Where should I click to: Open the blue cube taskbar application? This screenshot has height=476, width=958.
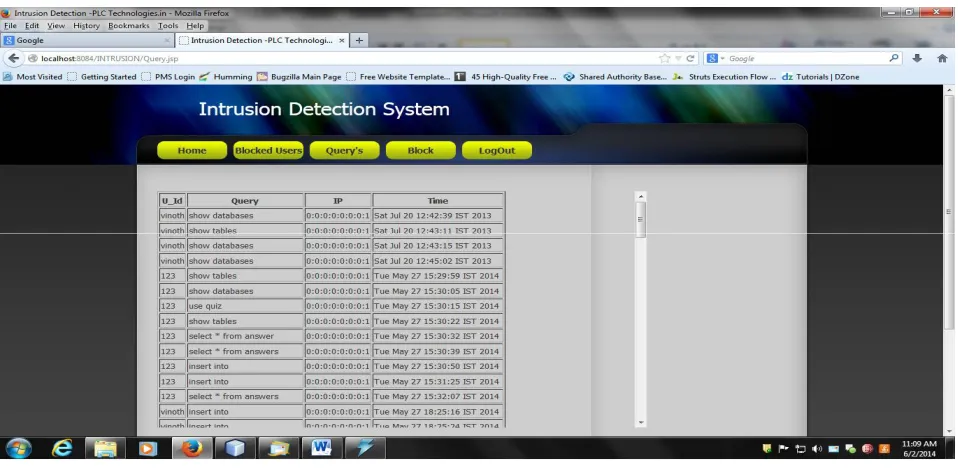click(x=235, y=449)
